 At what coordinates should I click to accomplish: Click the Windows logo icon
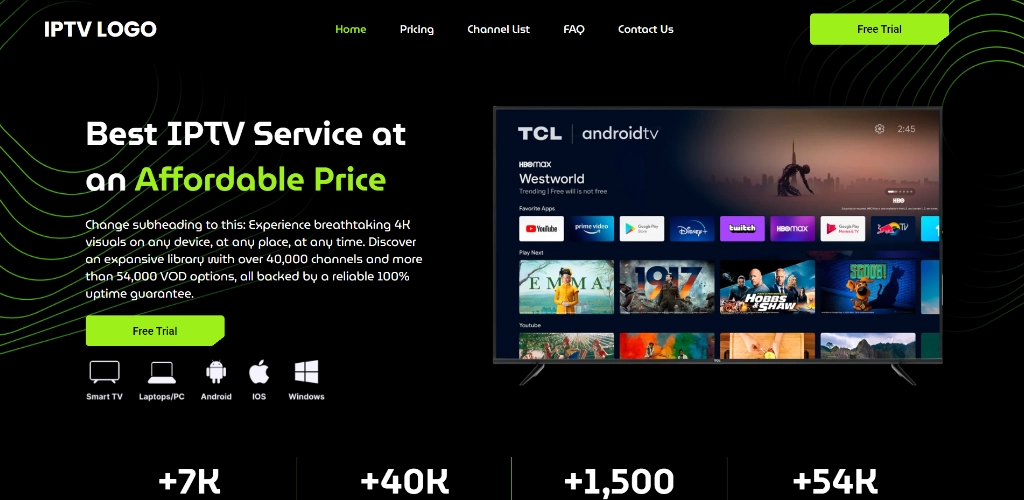click(x=306, y=371)
